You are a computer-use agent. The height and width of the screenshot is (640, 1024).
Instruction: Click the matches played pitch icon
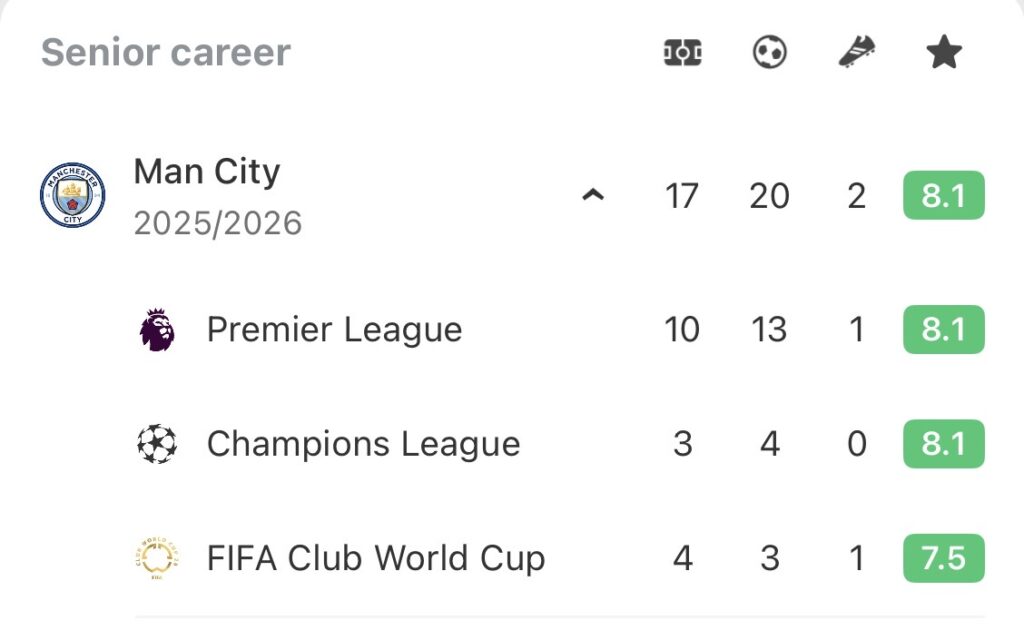pyautogui.click(x=682, y=52)
